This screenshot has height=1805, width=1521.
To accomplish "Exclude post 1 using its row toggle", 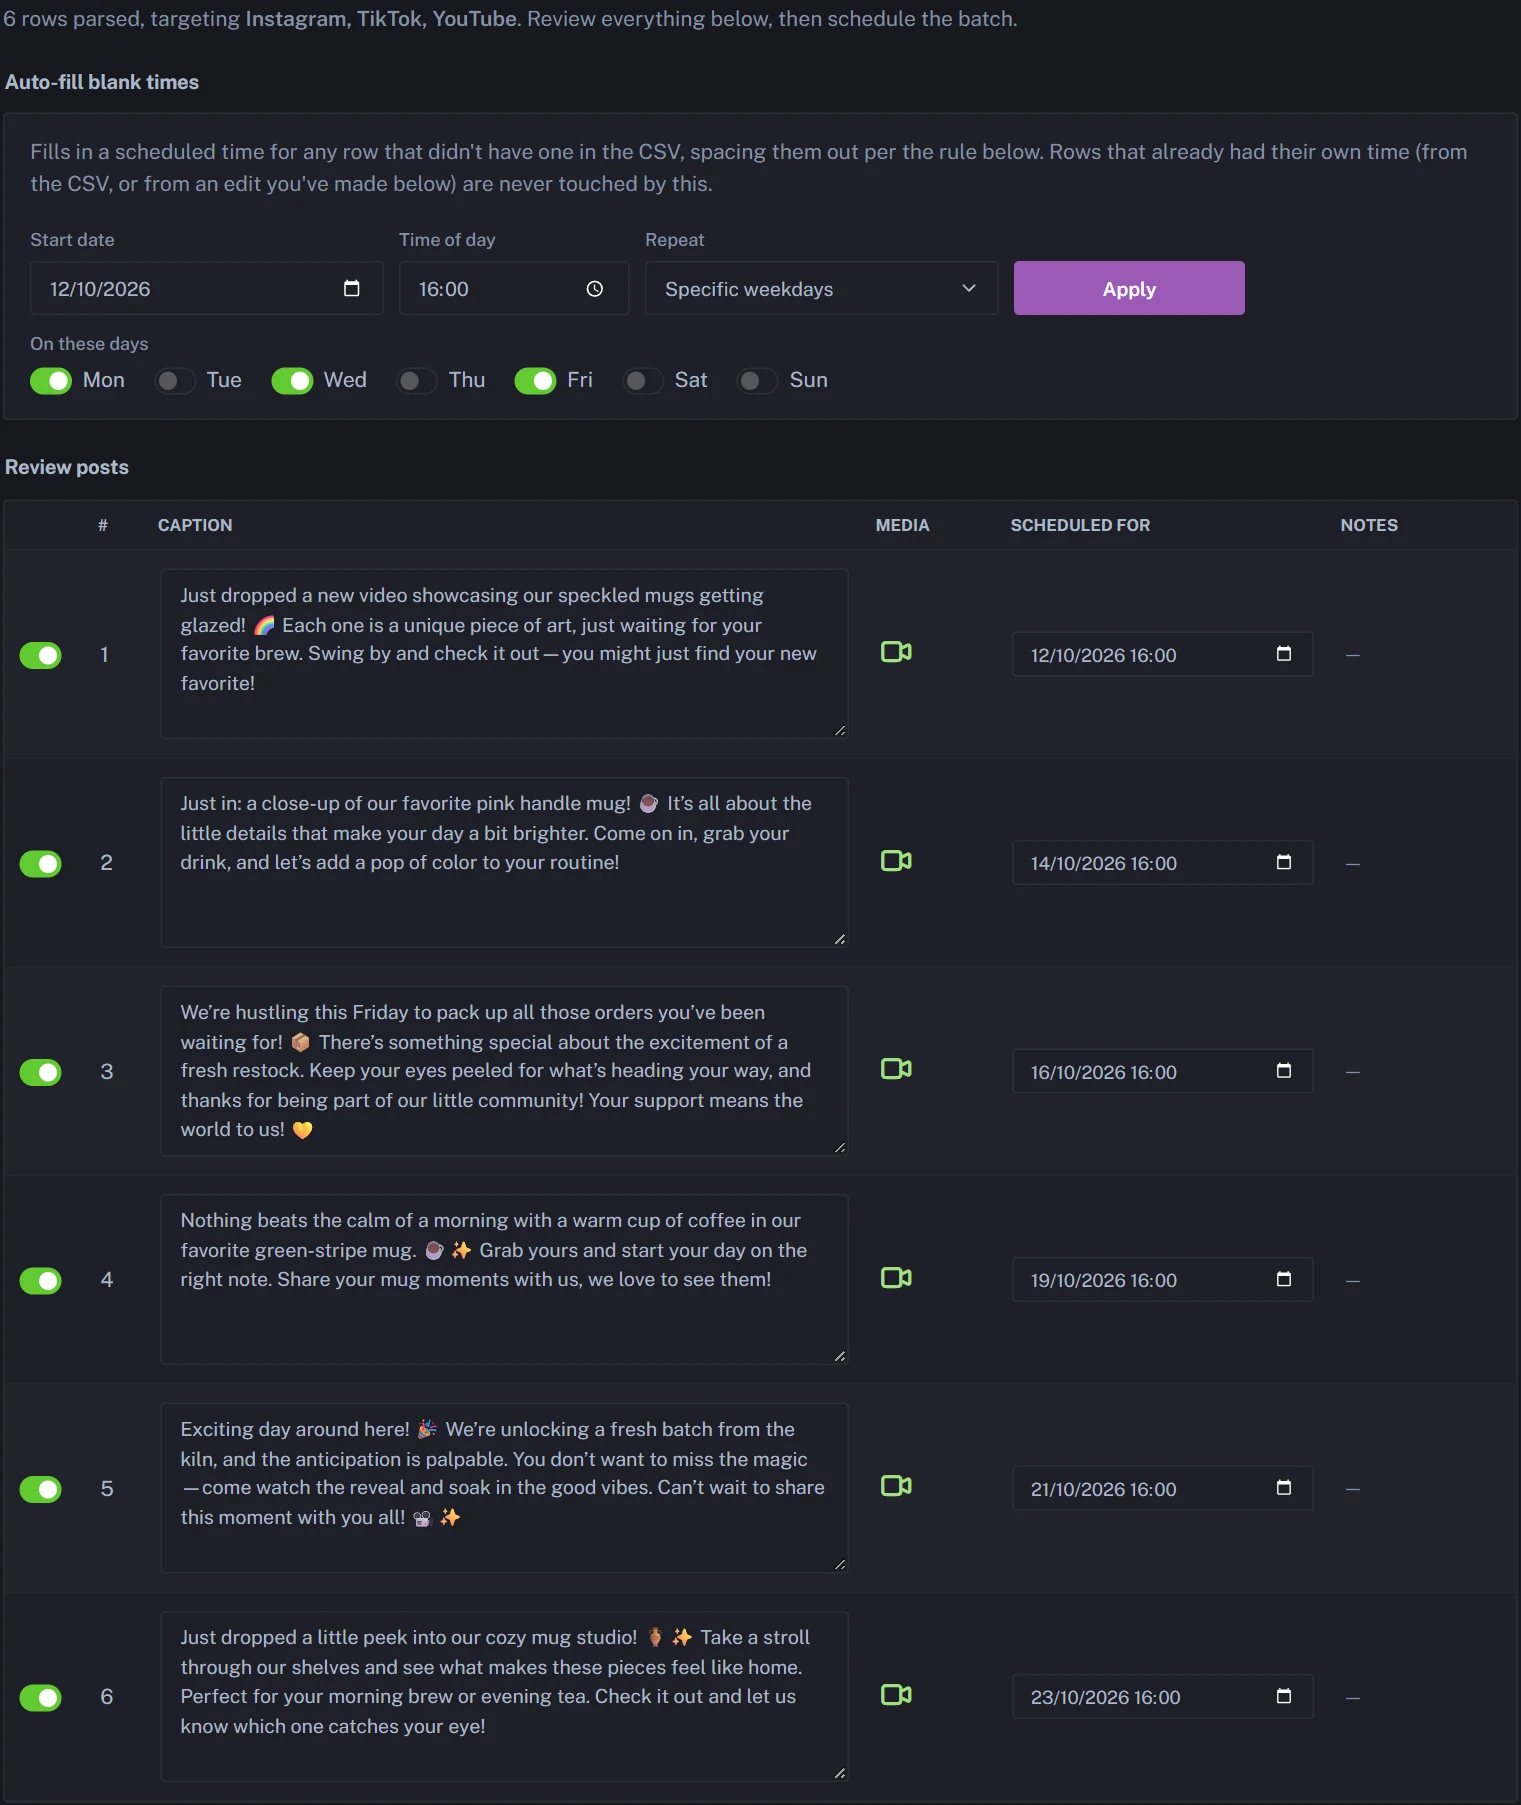I will click(41, 655).
